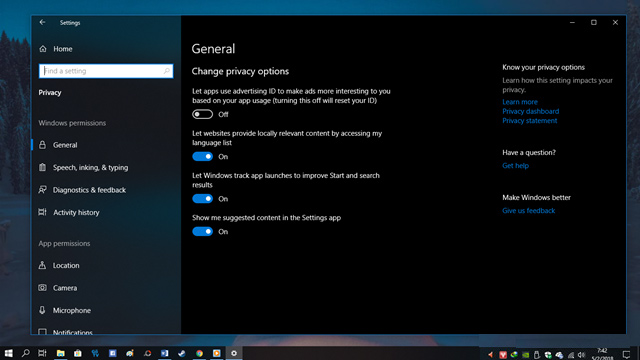
Task: Open the Action Center notifications icon
Action: tap(627, 354)
